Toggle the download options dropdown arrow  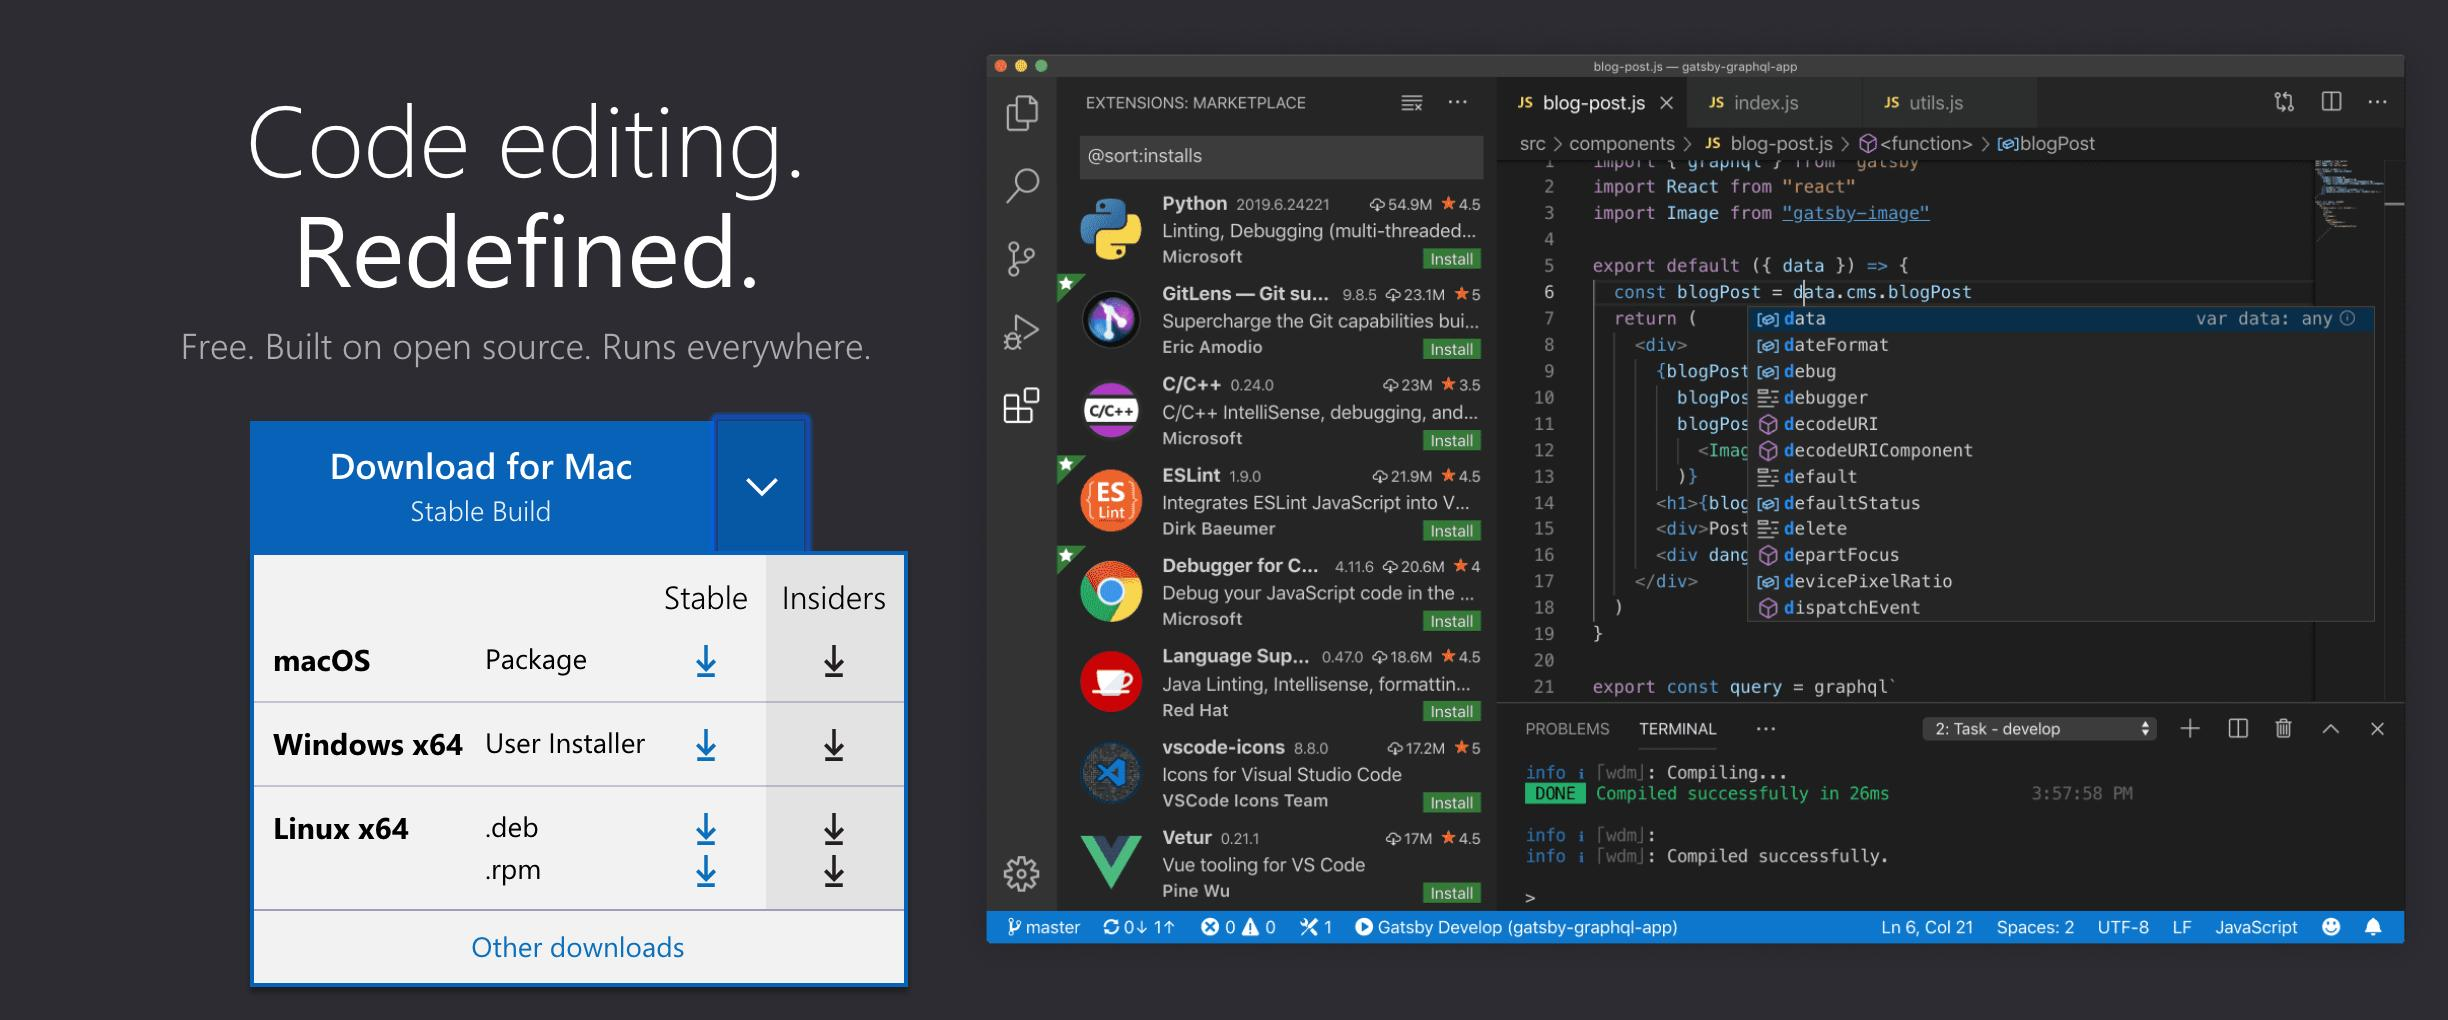point(762,486)
